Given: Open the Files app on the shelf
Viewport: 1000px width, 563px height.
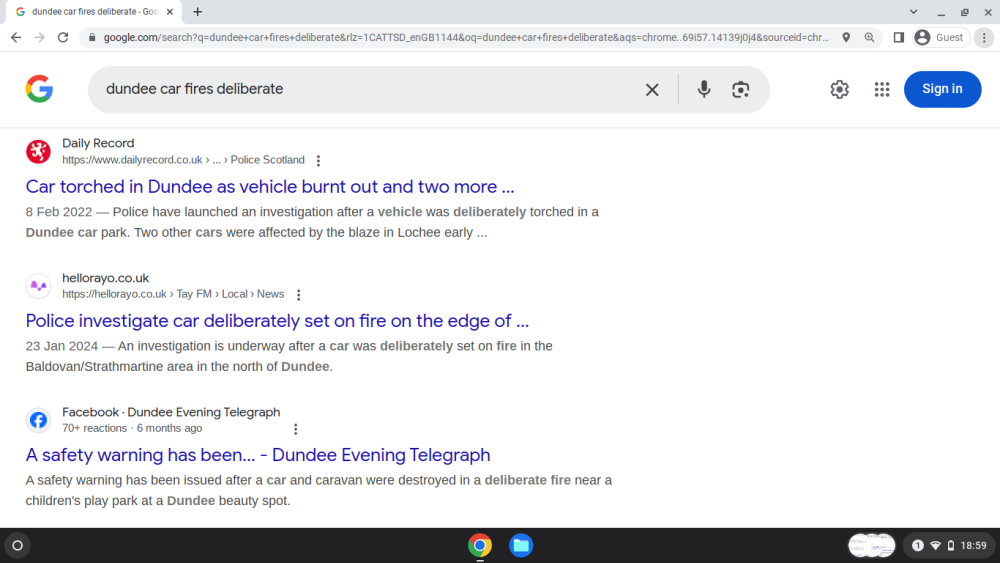Looking at the screenshot, I should coord(521,545).
